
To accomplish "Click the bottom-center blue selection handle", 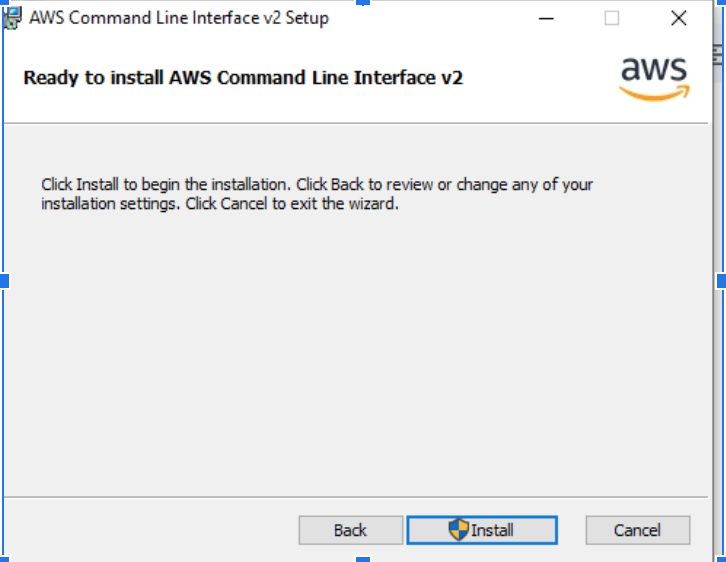I will [362, 558].
